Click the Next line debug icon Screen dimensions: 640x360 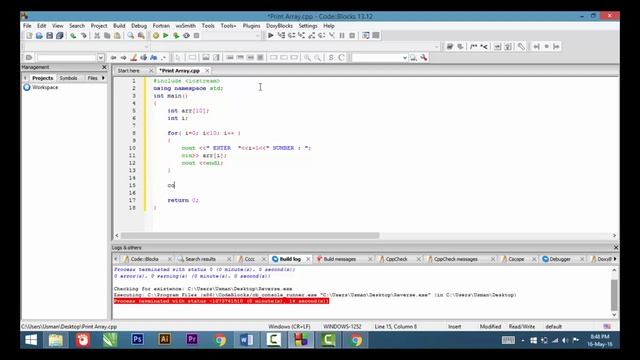coord(291,36)
